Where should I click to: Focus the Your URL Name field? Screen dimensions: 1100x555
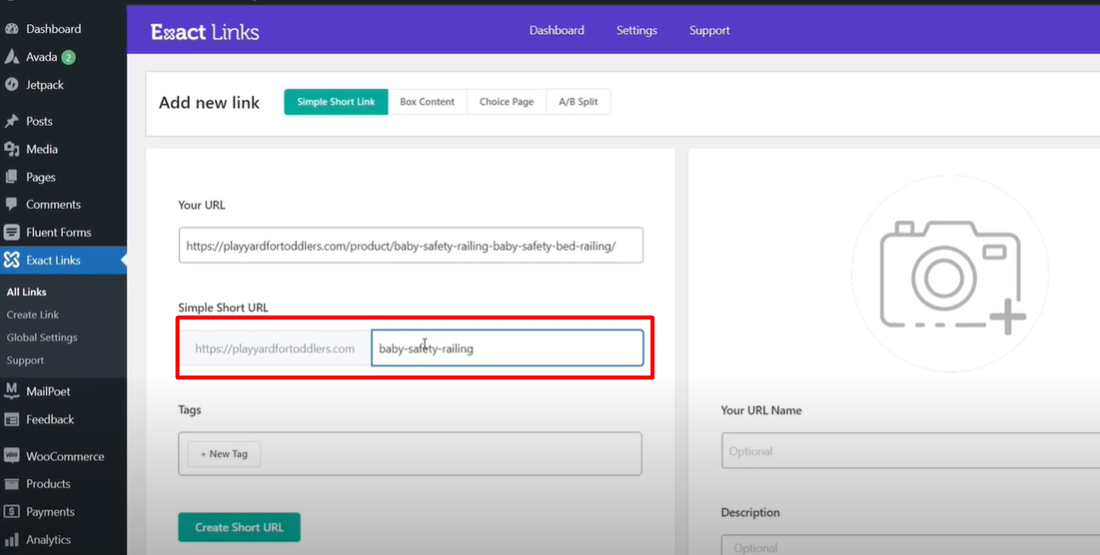click(911, 450)
